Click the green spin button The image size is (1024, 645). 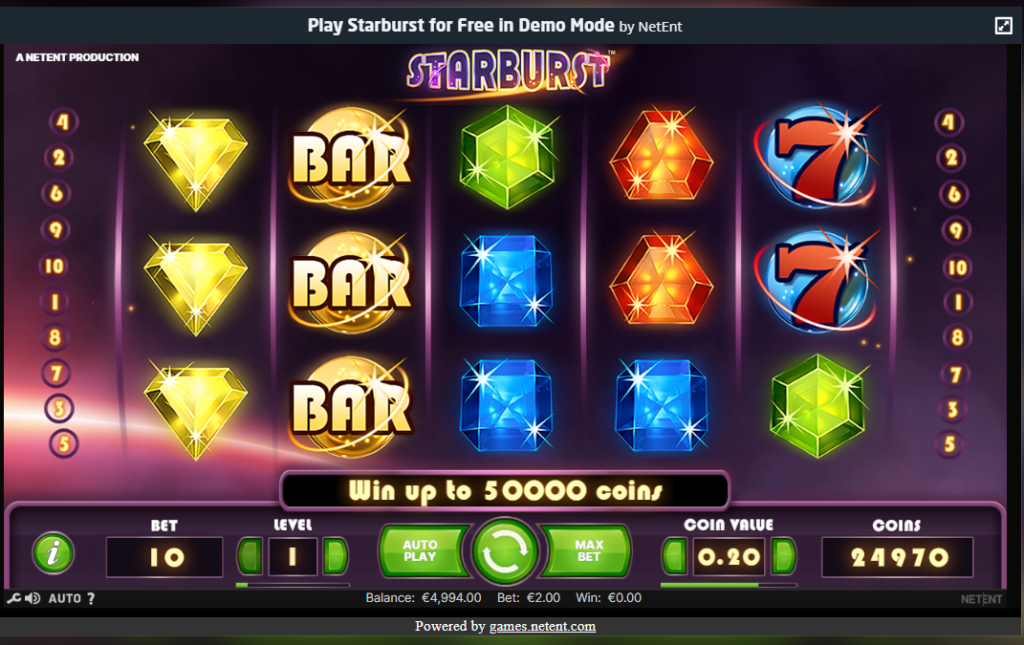(x=505, y=552)
